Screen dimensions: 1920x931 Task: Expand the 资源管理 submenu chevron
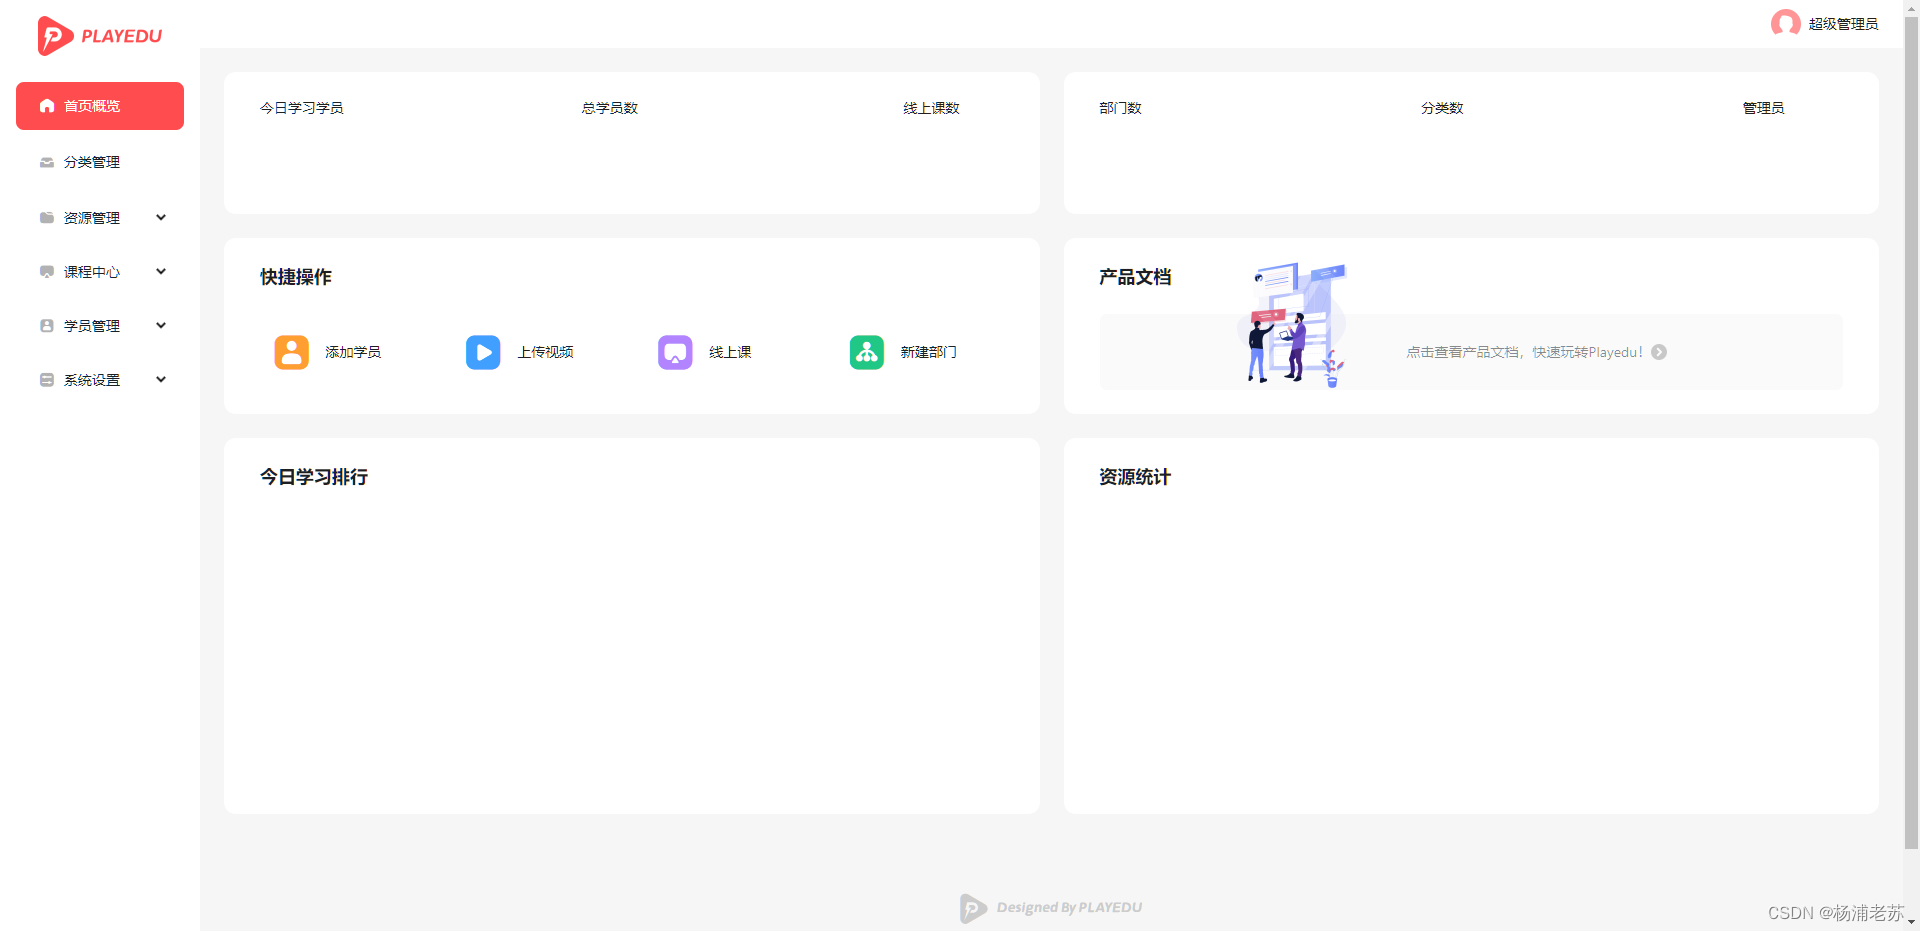click(x=161, y=218)
